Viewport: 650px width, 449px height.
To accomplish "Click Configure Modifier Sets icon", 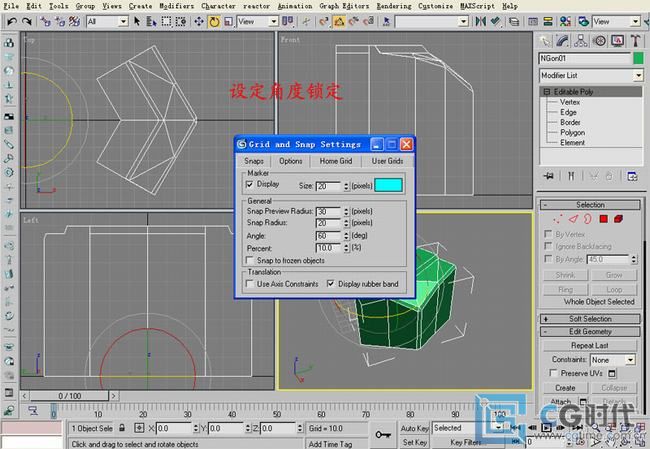I will pos(632,176).
